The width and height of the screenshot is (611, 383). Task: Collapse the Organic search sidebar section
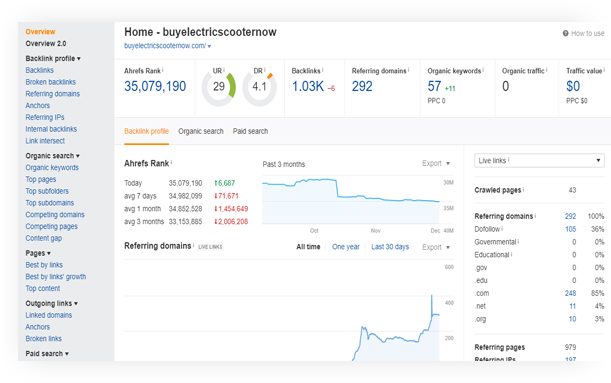click(x=53, y=156)
